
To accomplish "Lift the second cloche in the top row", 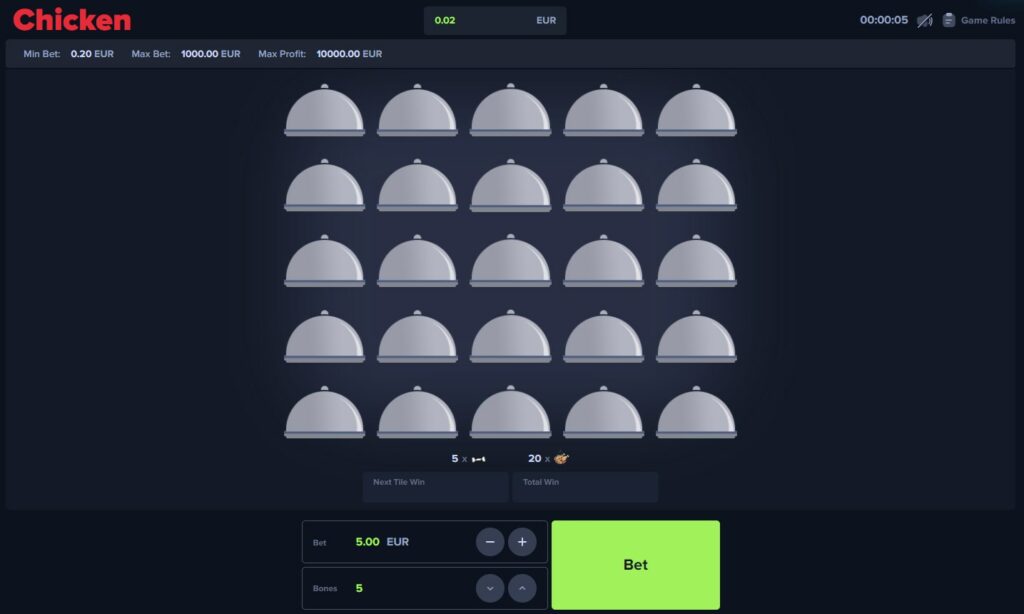I will click(x=417, y=111).
